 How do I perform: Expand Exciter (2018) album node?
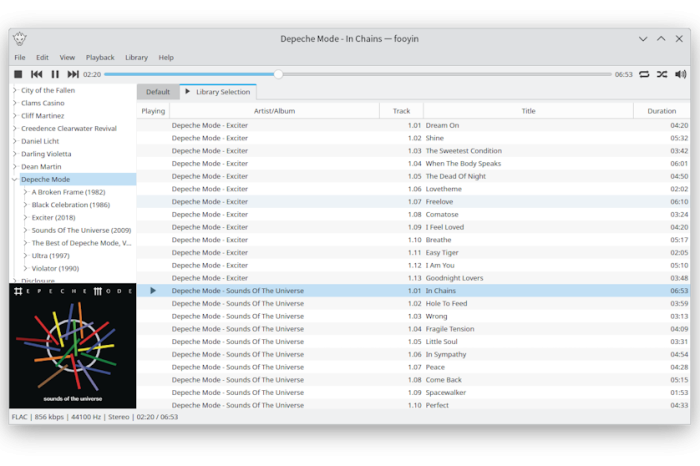(26, 217)
